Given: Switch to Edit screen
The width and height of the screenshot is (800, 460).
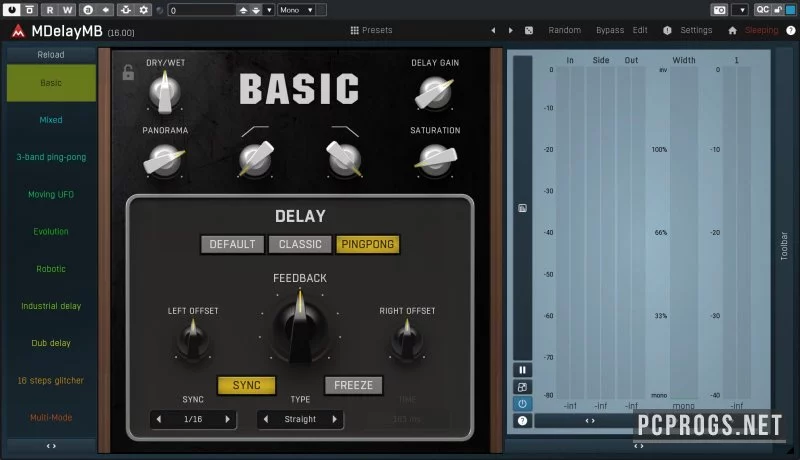Looking at the screenshot, I should 640,30.
